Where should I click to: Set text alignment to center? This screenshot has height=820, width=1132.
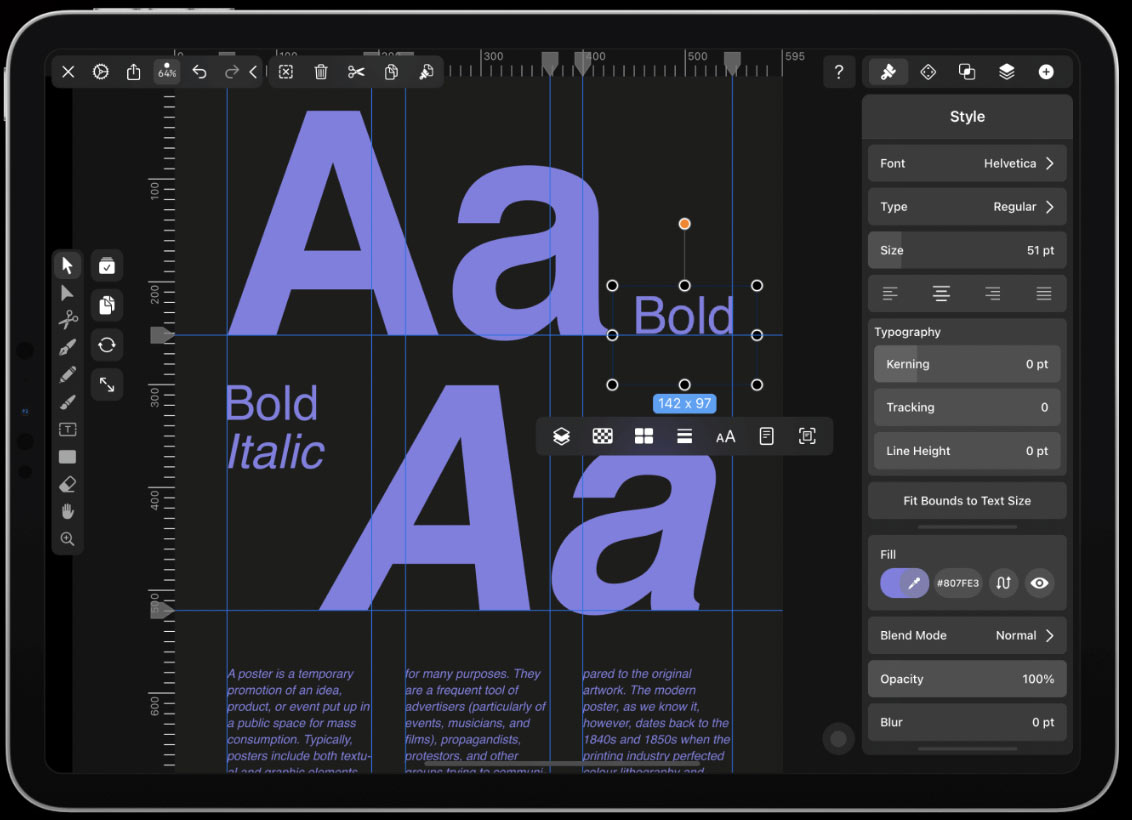941,294
